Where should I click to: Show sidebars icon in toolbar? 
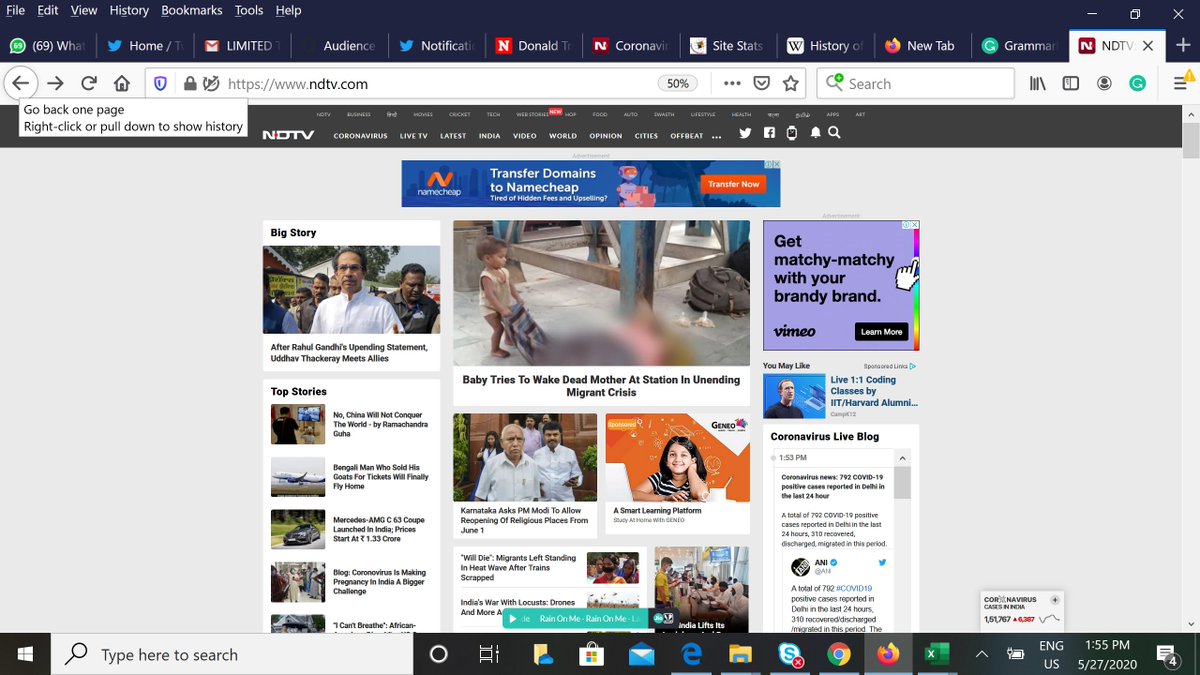(1070, 84)
